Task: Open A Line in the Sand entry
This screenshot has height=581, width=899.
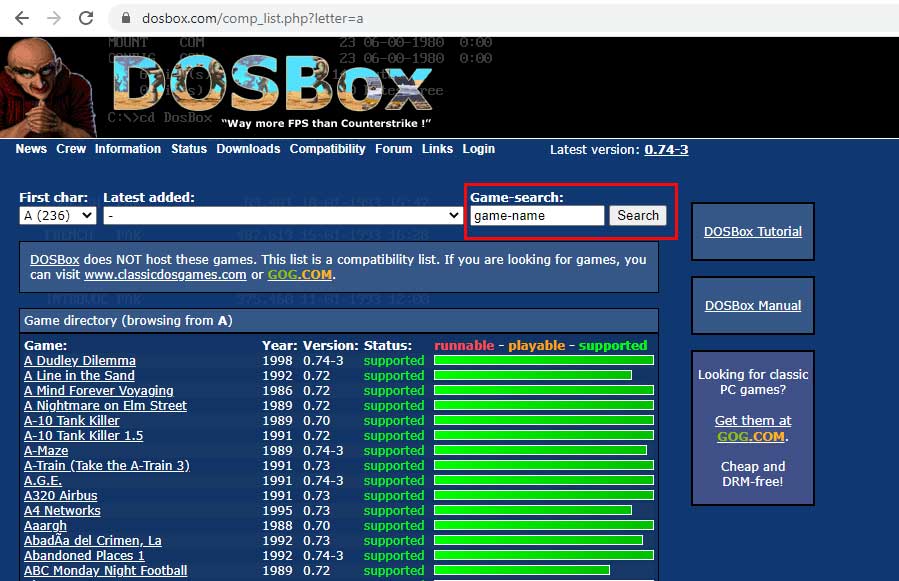Action: [79, 376]
